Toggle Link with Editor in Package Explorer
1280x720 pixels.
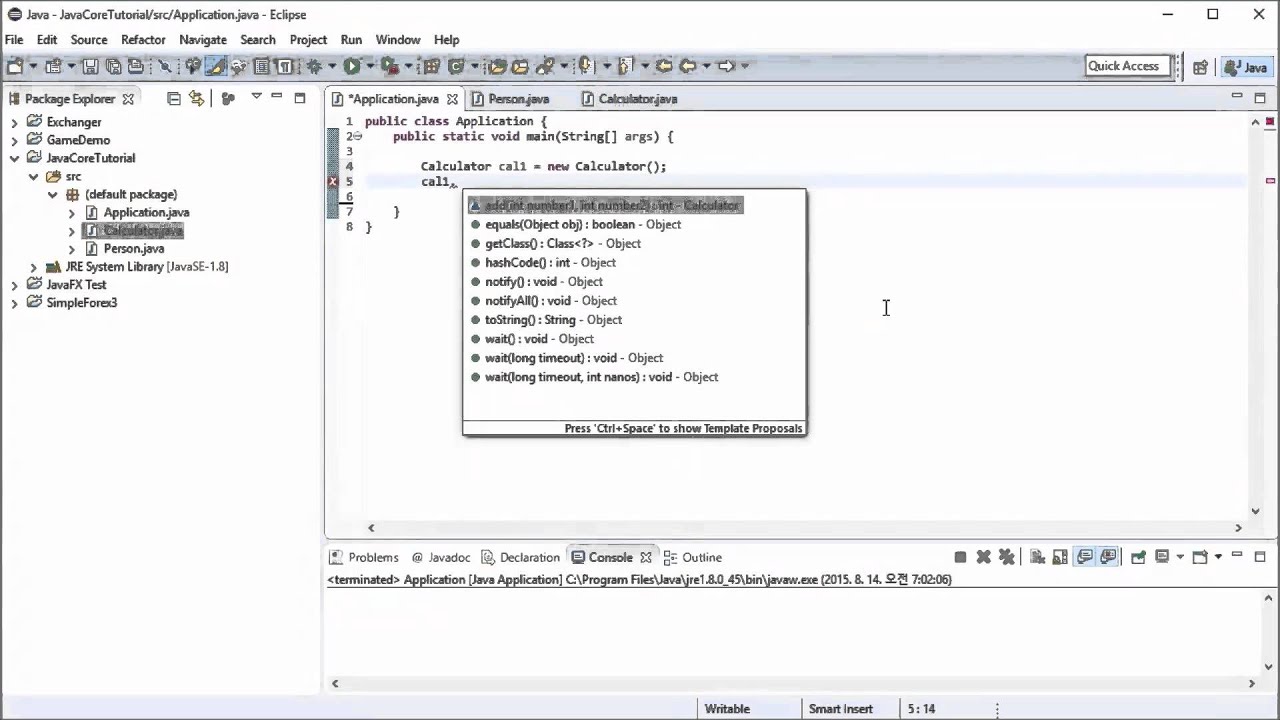point(196,98)
